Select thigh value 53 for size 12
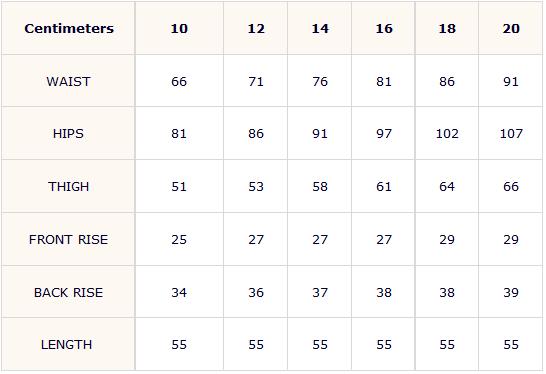 pos(256,187)
